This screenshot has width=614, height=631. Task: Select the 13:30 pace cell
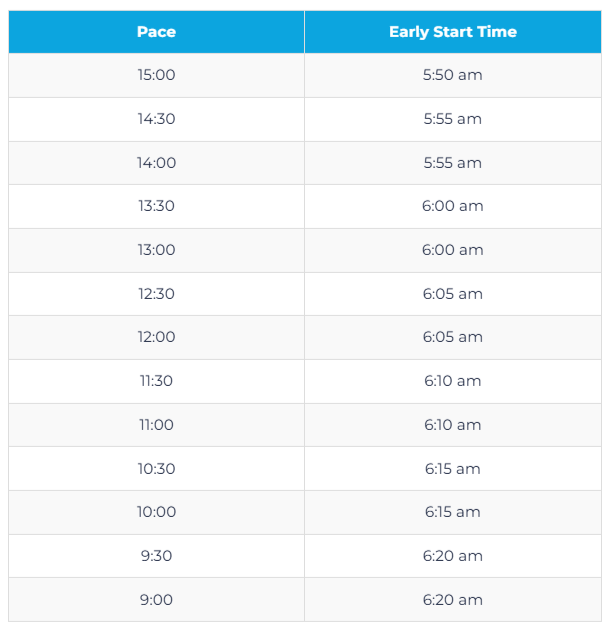point(156,206)
